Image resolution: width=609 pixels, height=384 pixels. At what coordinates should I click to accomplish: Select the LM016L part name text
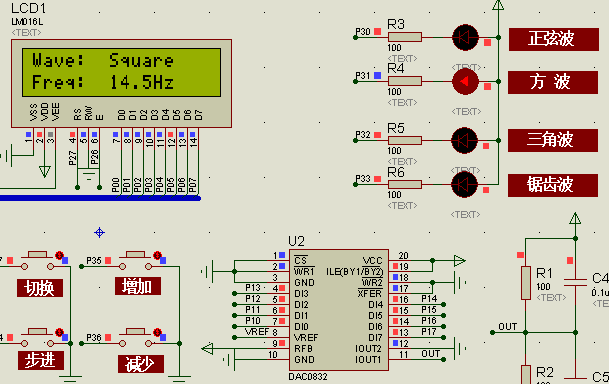27,22
